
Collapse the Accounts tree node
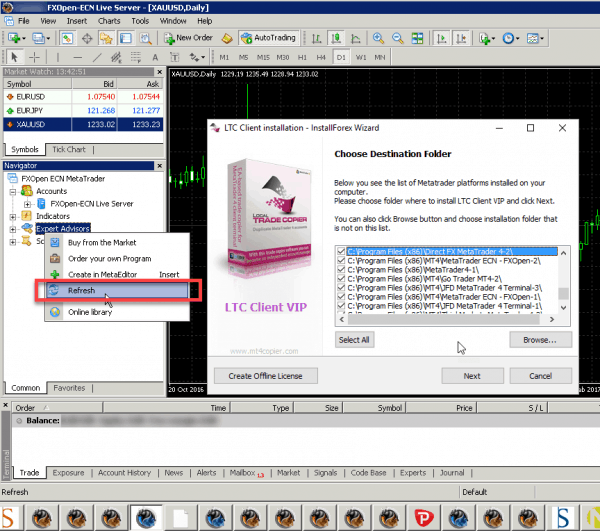click(x=13, y=191)
